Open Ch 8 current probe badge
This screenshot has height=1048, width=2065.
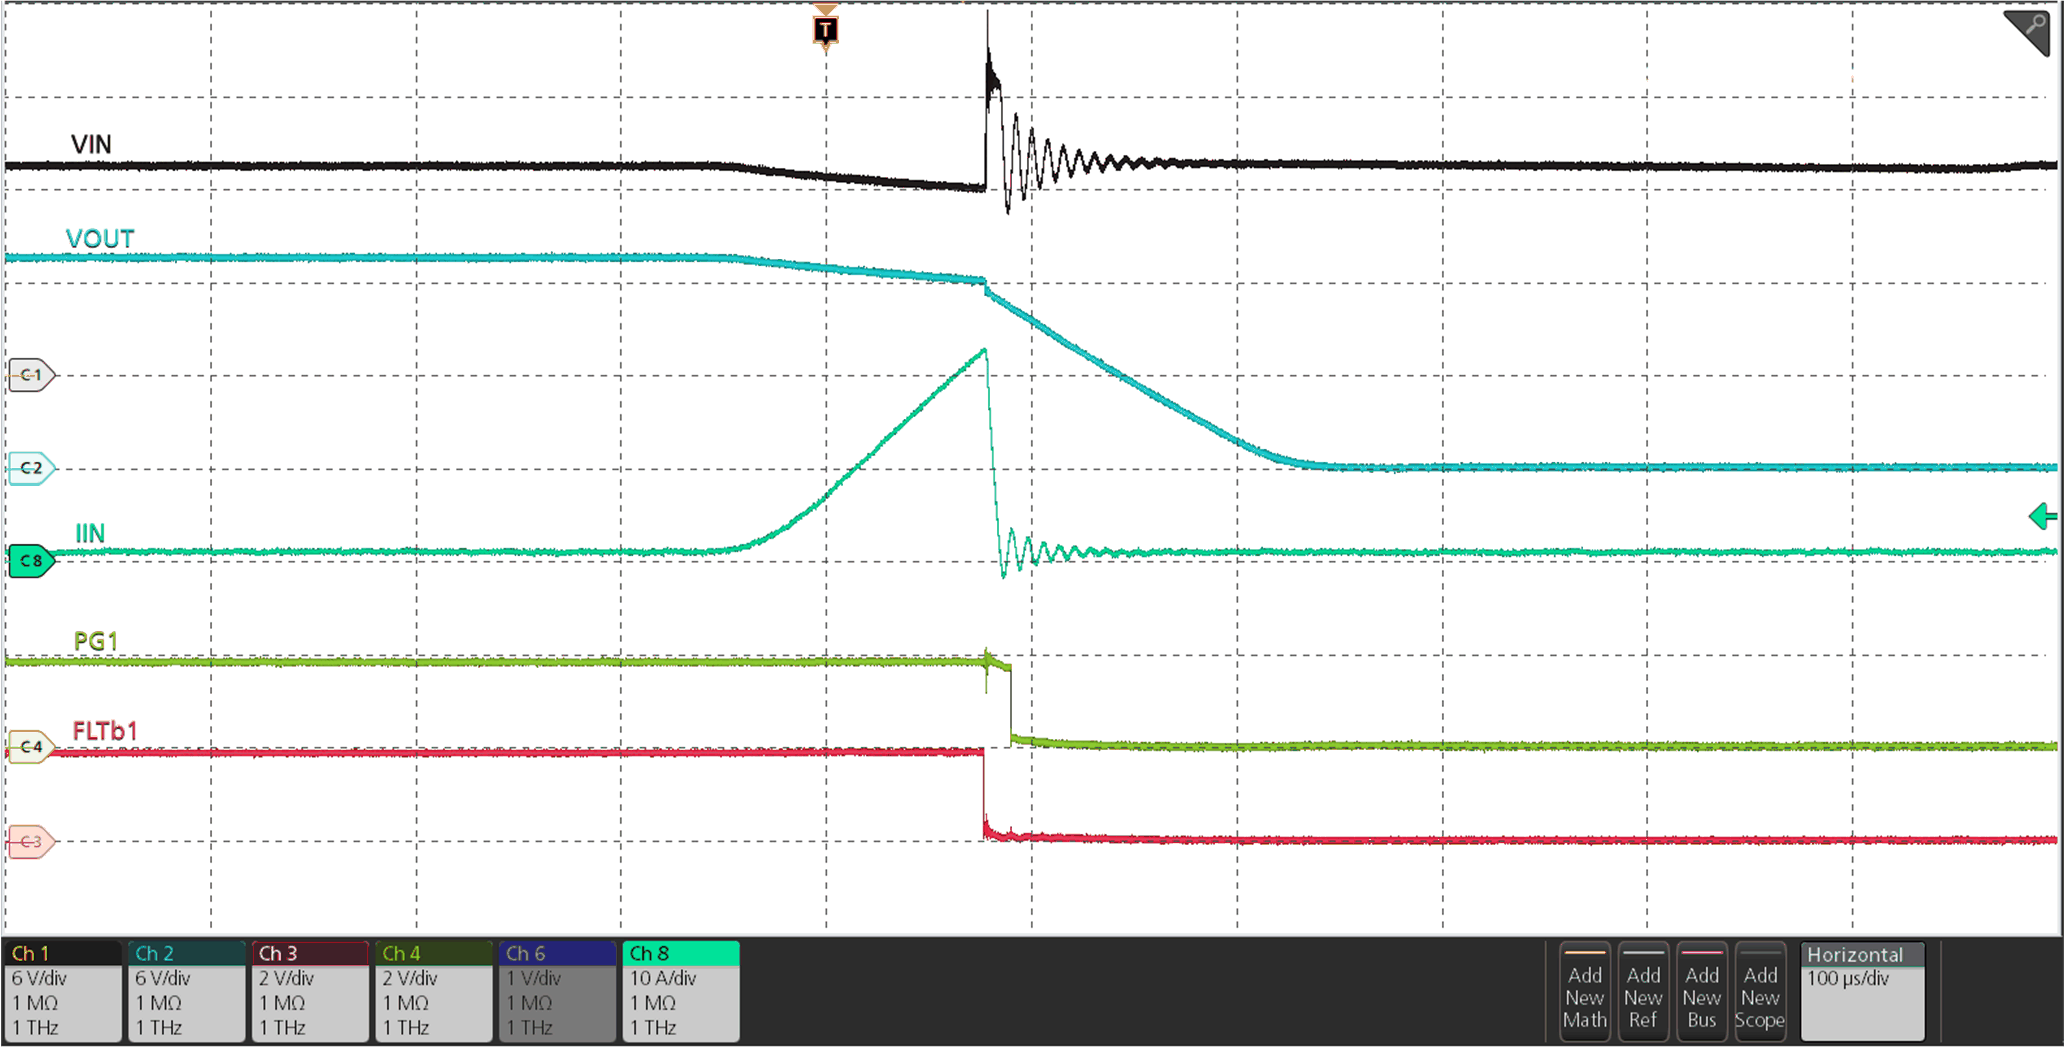681,991
